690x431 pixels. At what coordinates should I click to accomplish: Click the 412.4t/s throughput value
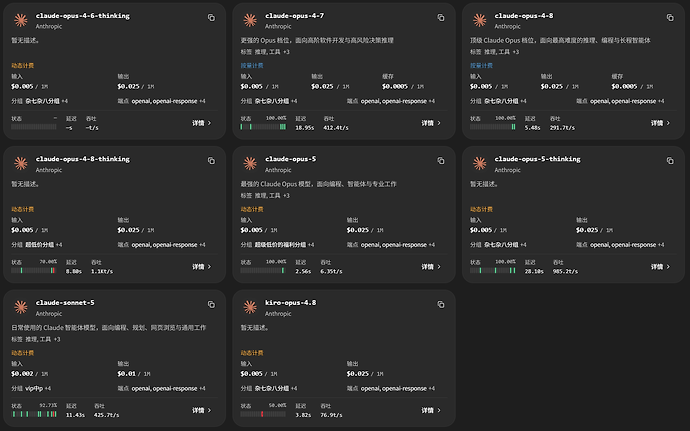click(336, 128)
